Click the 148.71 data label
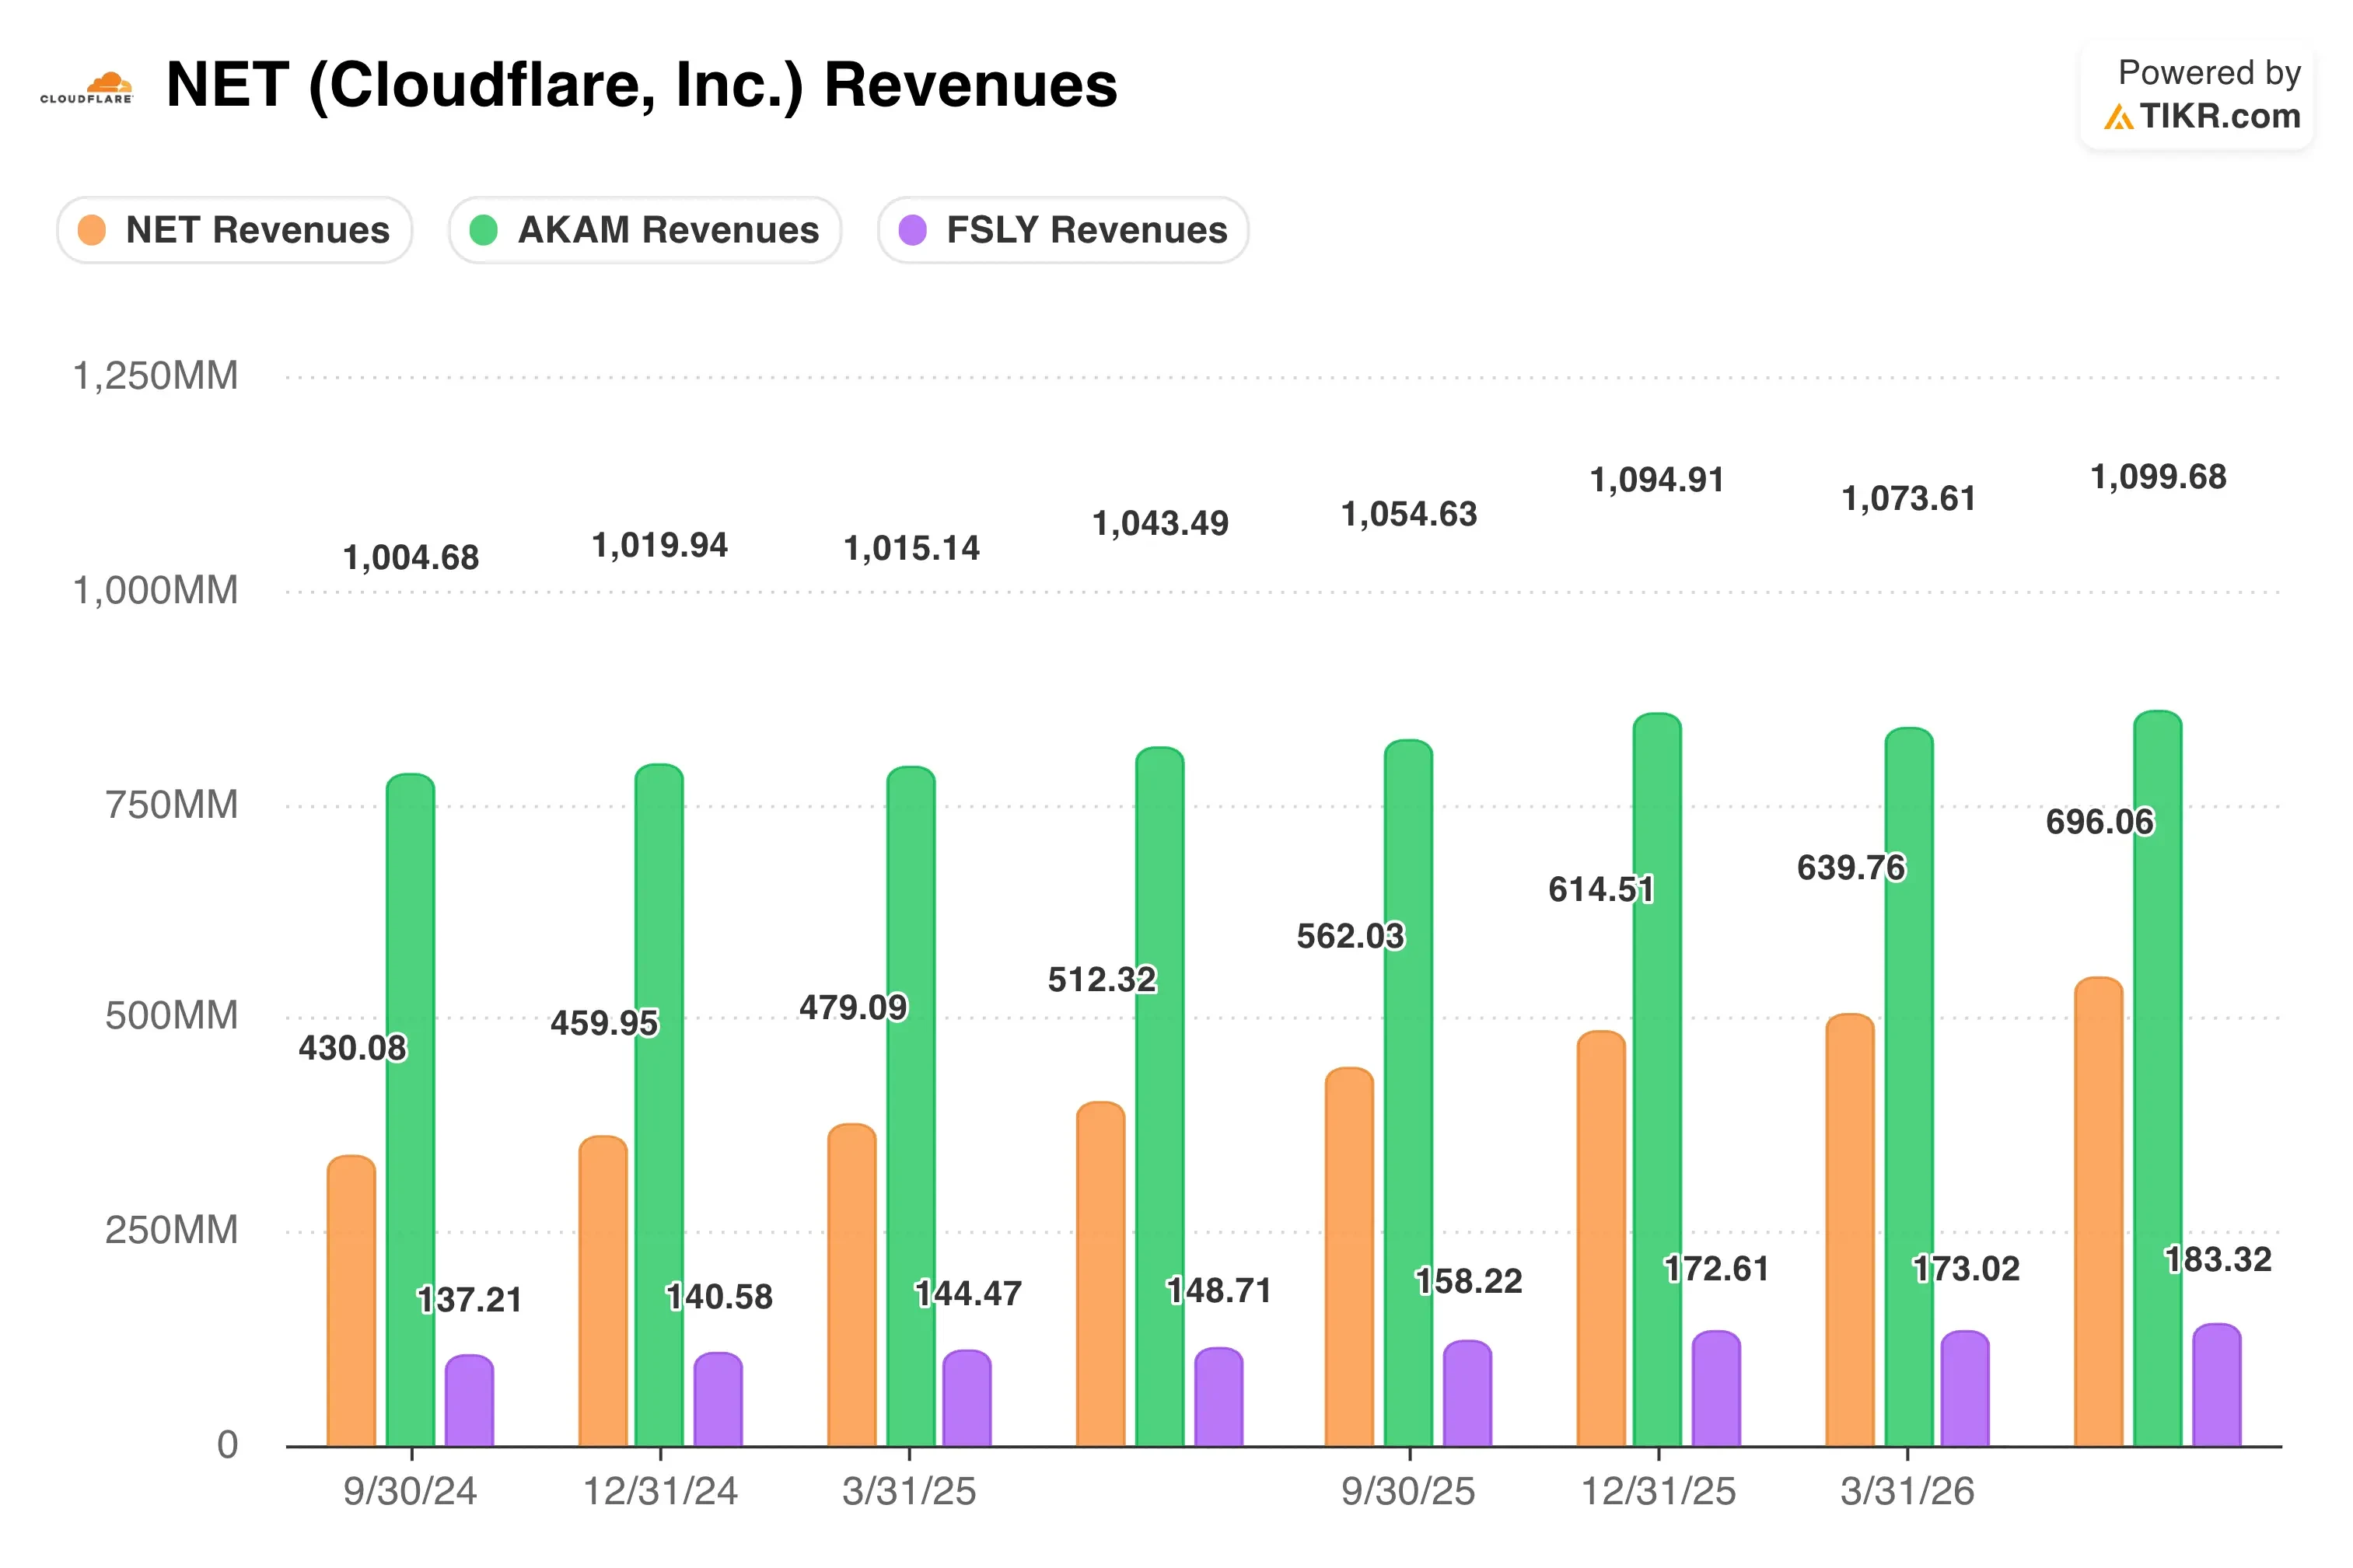Image resolution: width=2353 pixels, height=1568 pixels. [x=1219, y=1291]
